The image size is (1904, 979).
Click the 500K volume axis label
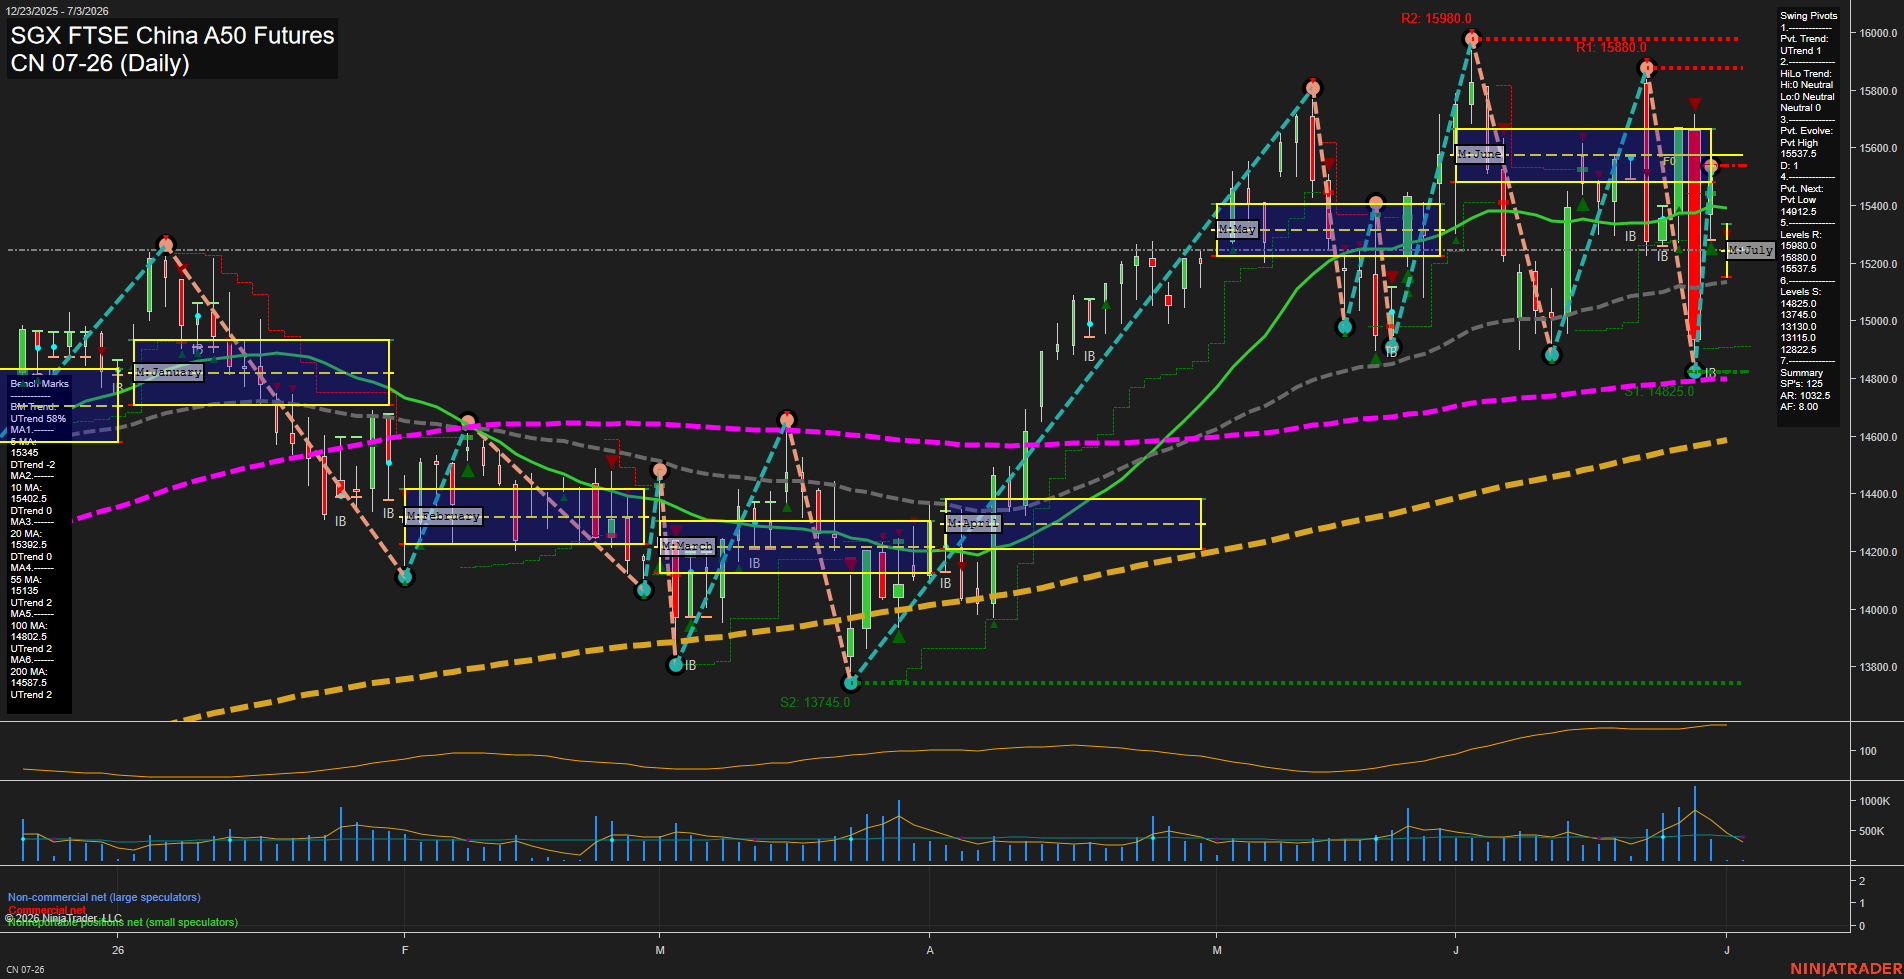click(x=1872, y=831)
